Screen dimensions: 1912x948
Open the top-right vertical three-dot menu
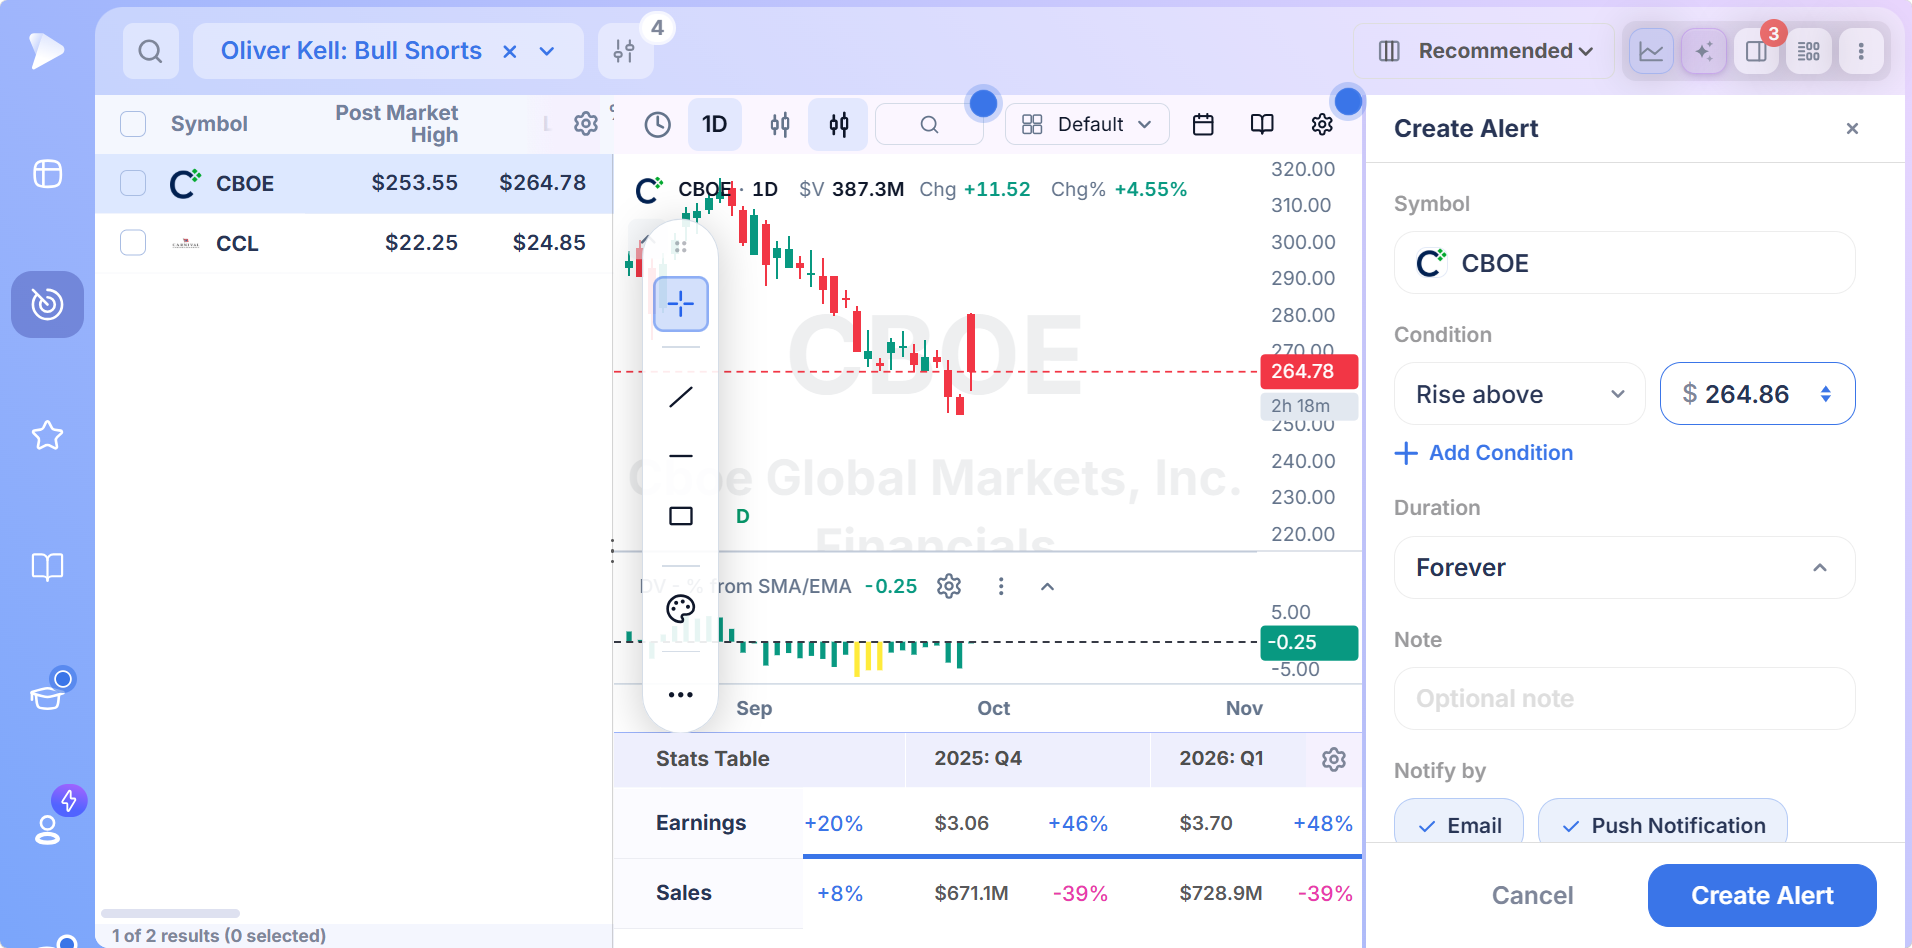pos(1861,51)
